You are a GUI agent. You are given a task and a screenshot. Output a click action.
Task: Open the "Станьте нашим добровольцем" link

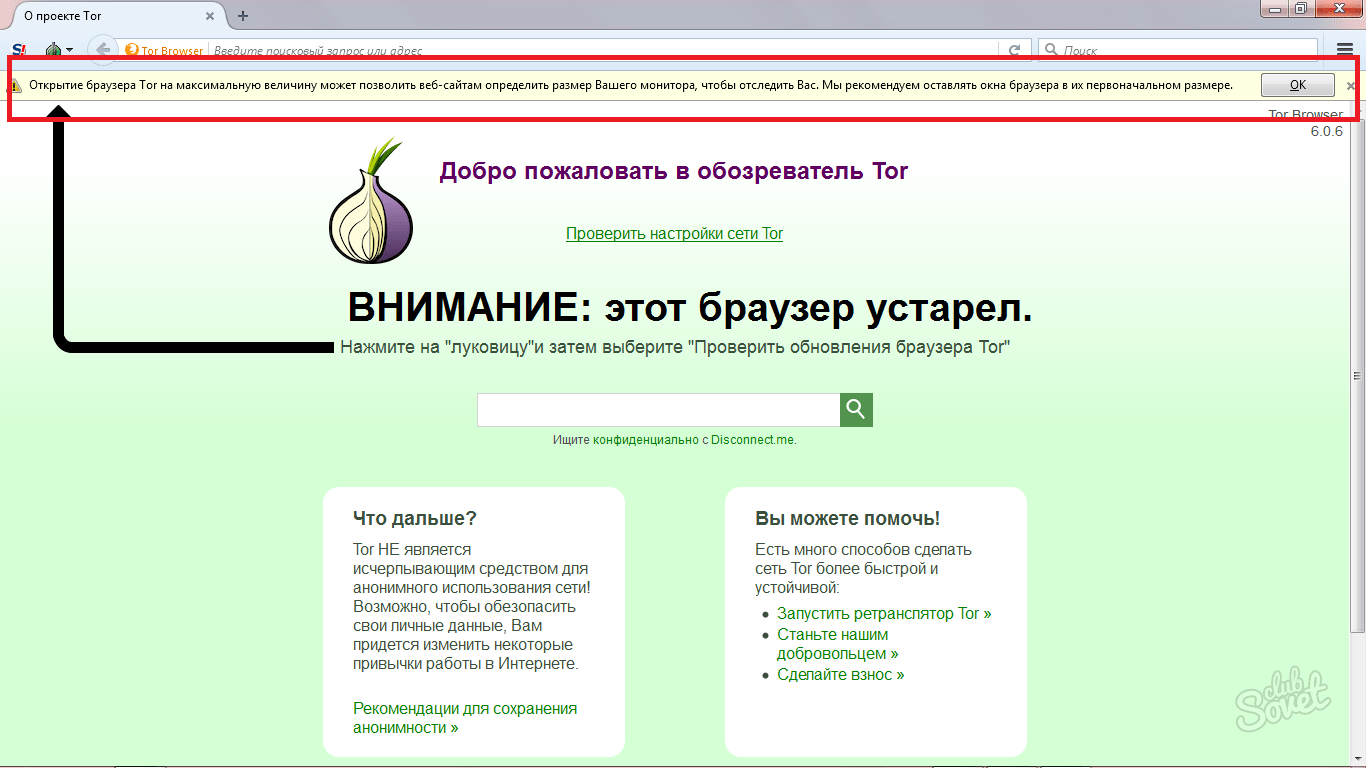pos(837,644)
